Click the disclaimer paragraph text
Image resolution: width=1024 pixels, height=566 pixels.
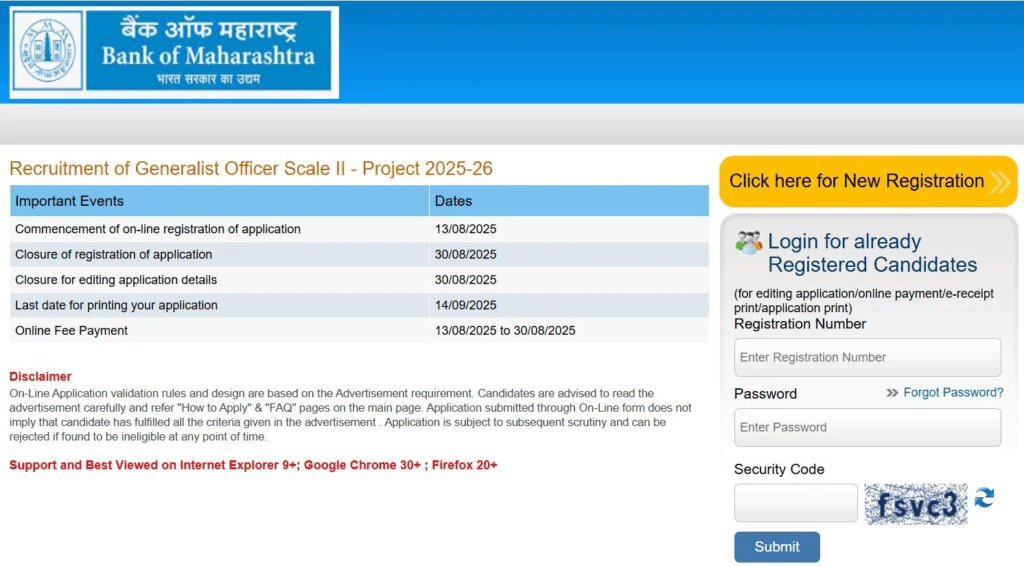[x=350, y=415]
